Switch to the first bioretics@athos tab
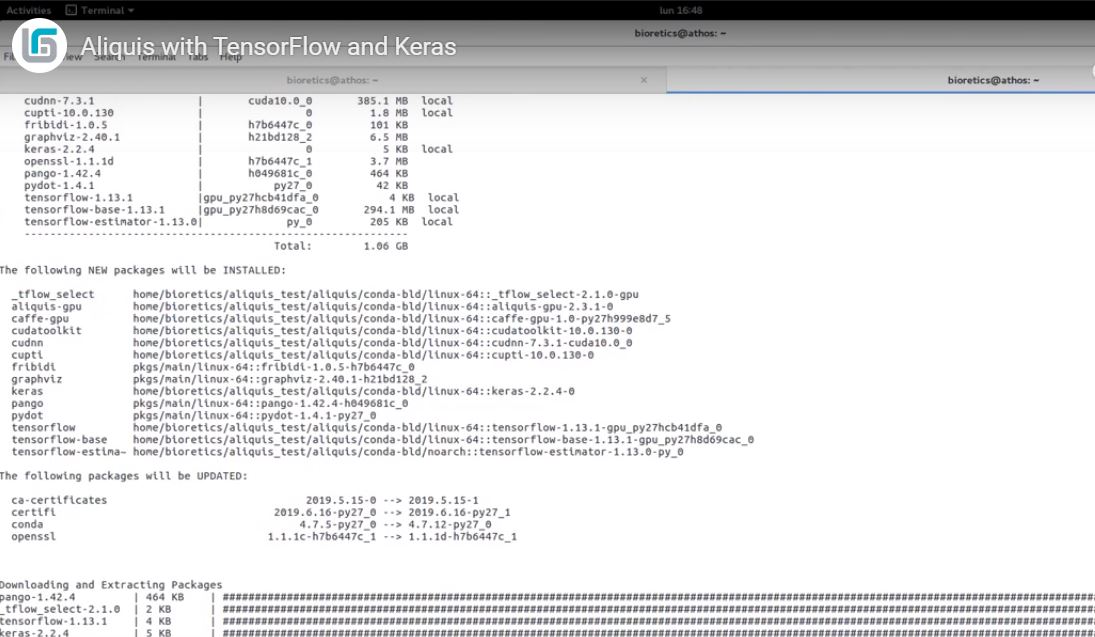Viewport: 1095px width, 637px height. pos(333,80)
